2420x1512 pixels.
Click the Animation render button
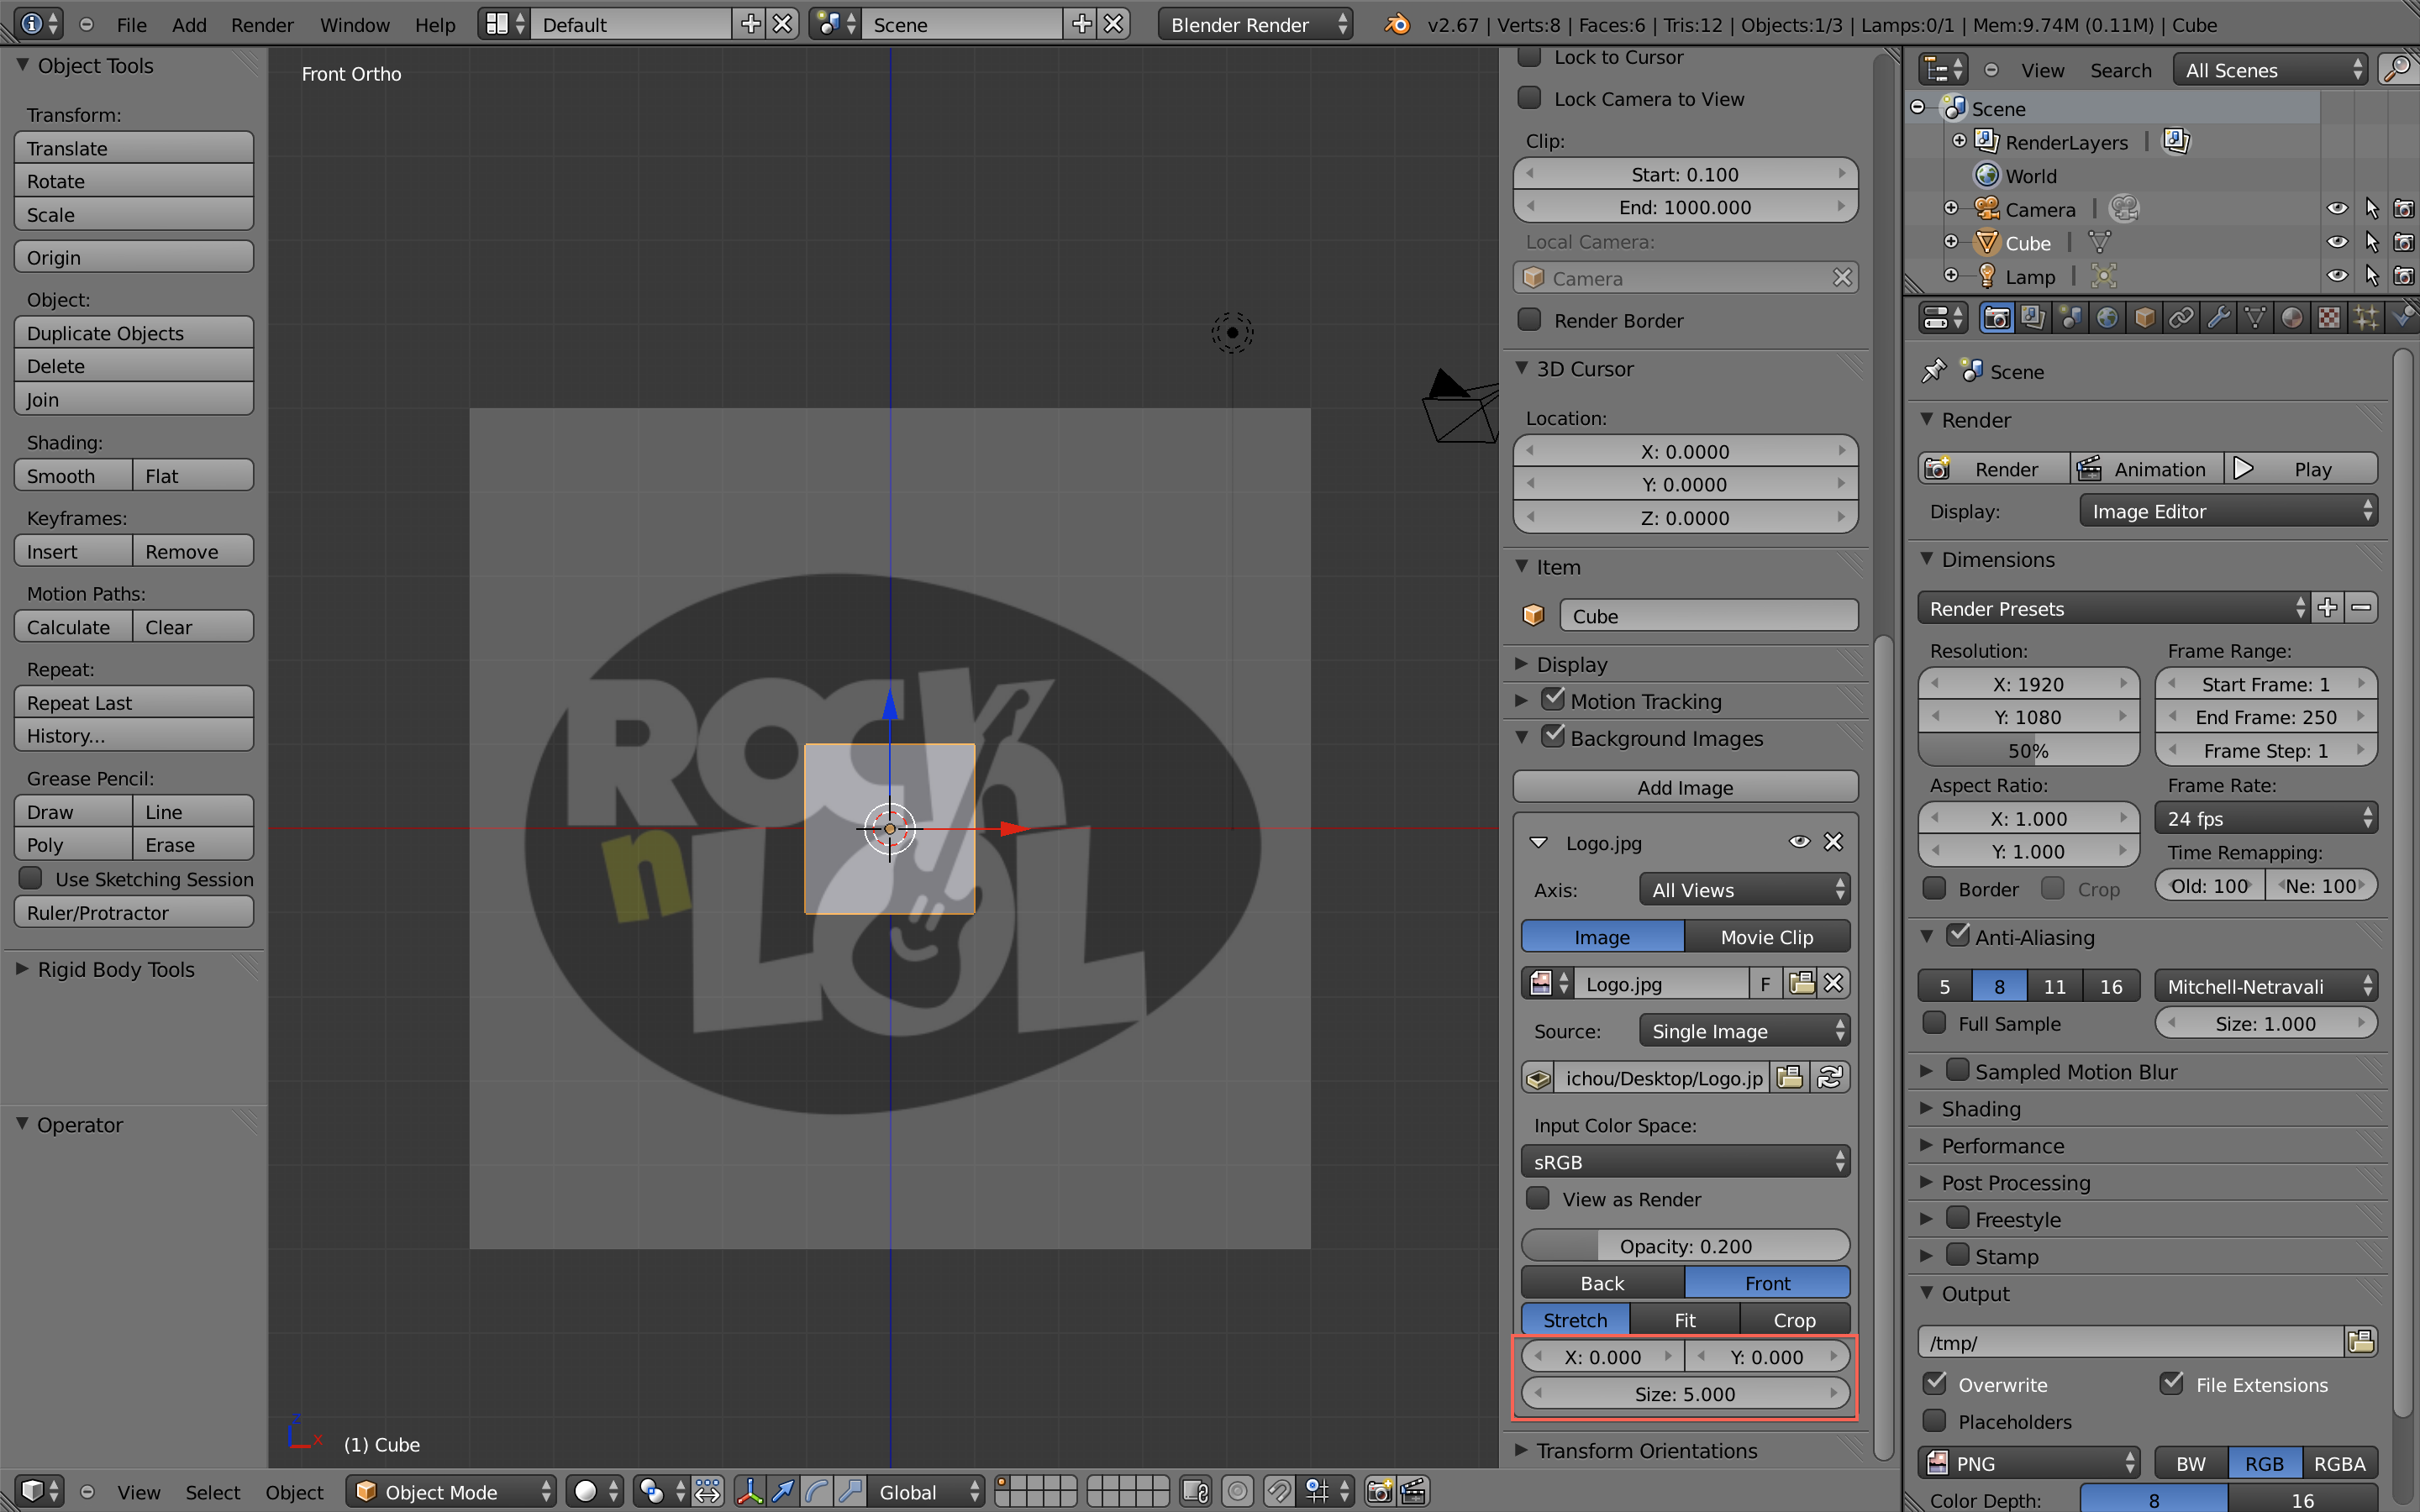[2146, 468]
